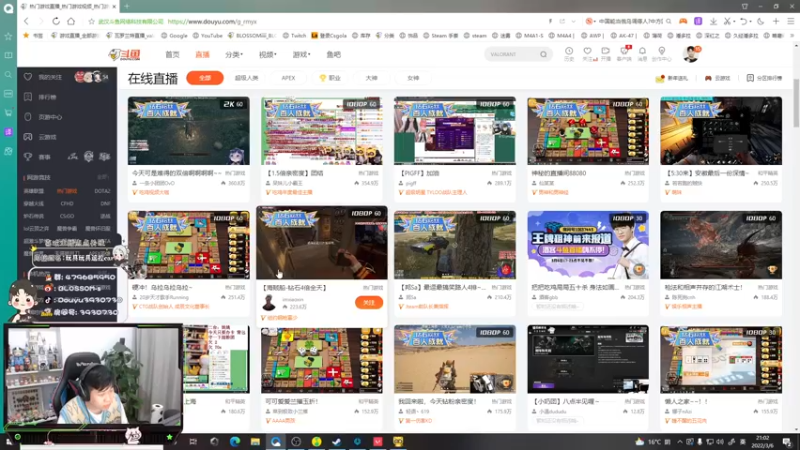Open cloud gaming gamepad in dark sidebar

pos(28,137)
